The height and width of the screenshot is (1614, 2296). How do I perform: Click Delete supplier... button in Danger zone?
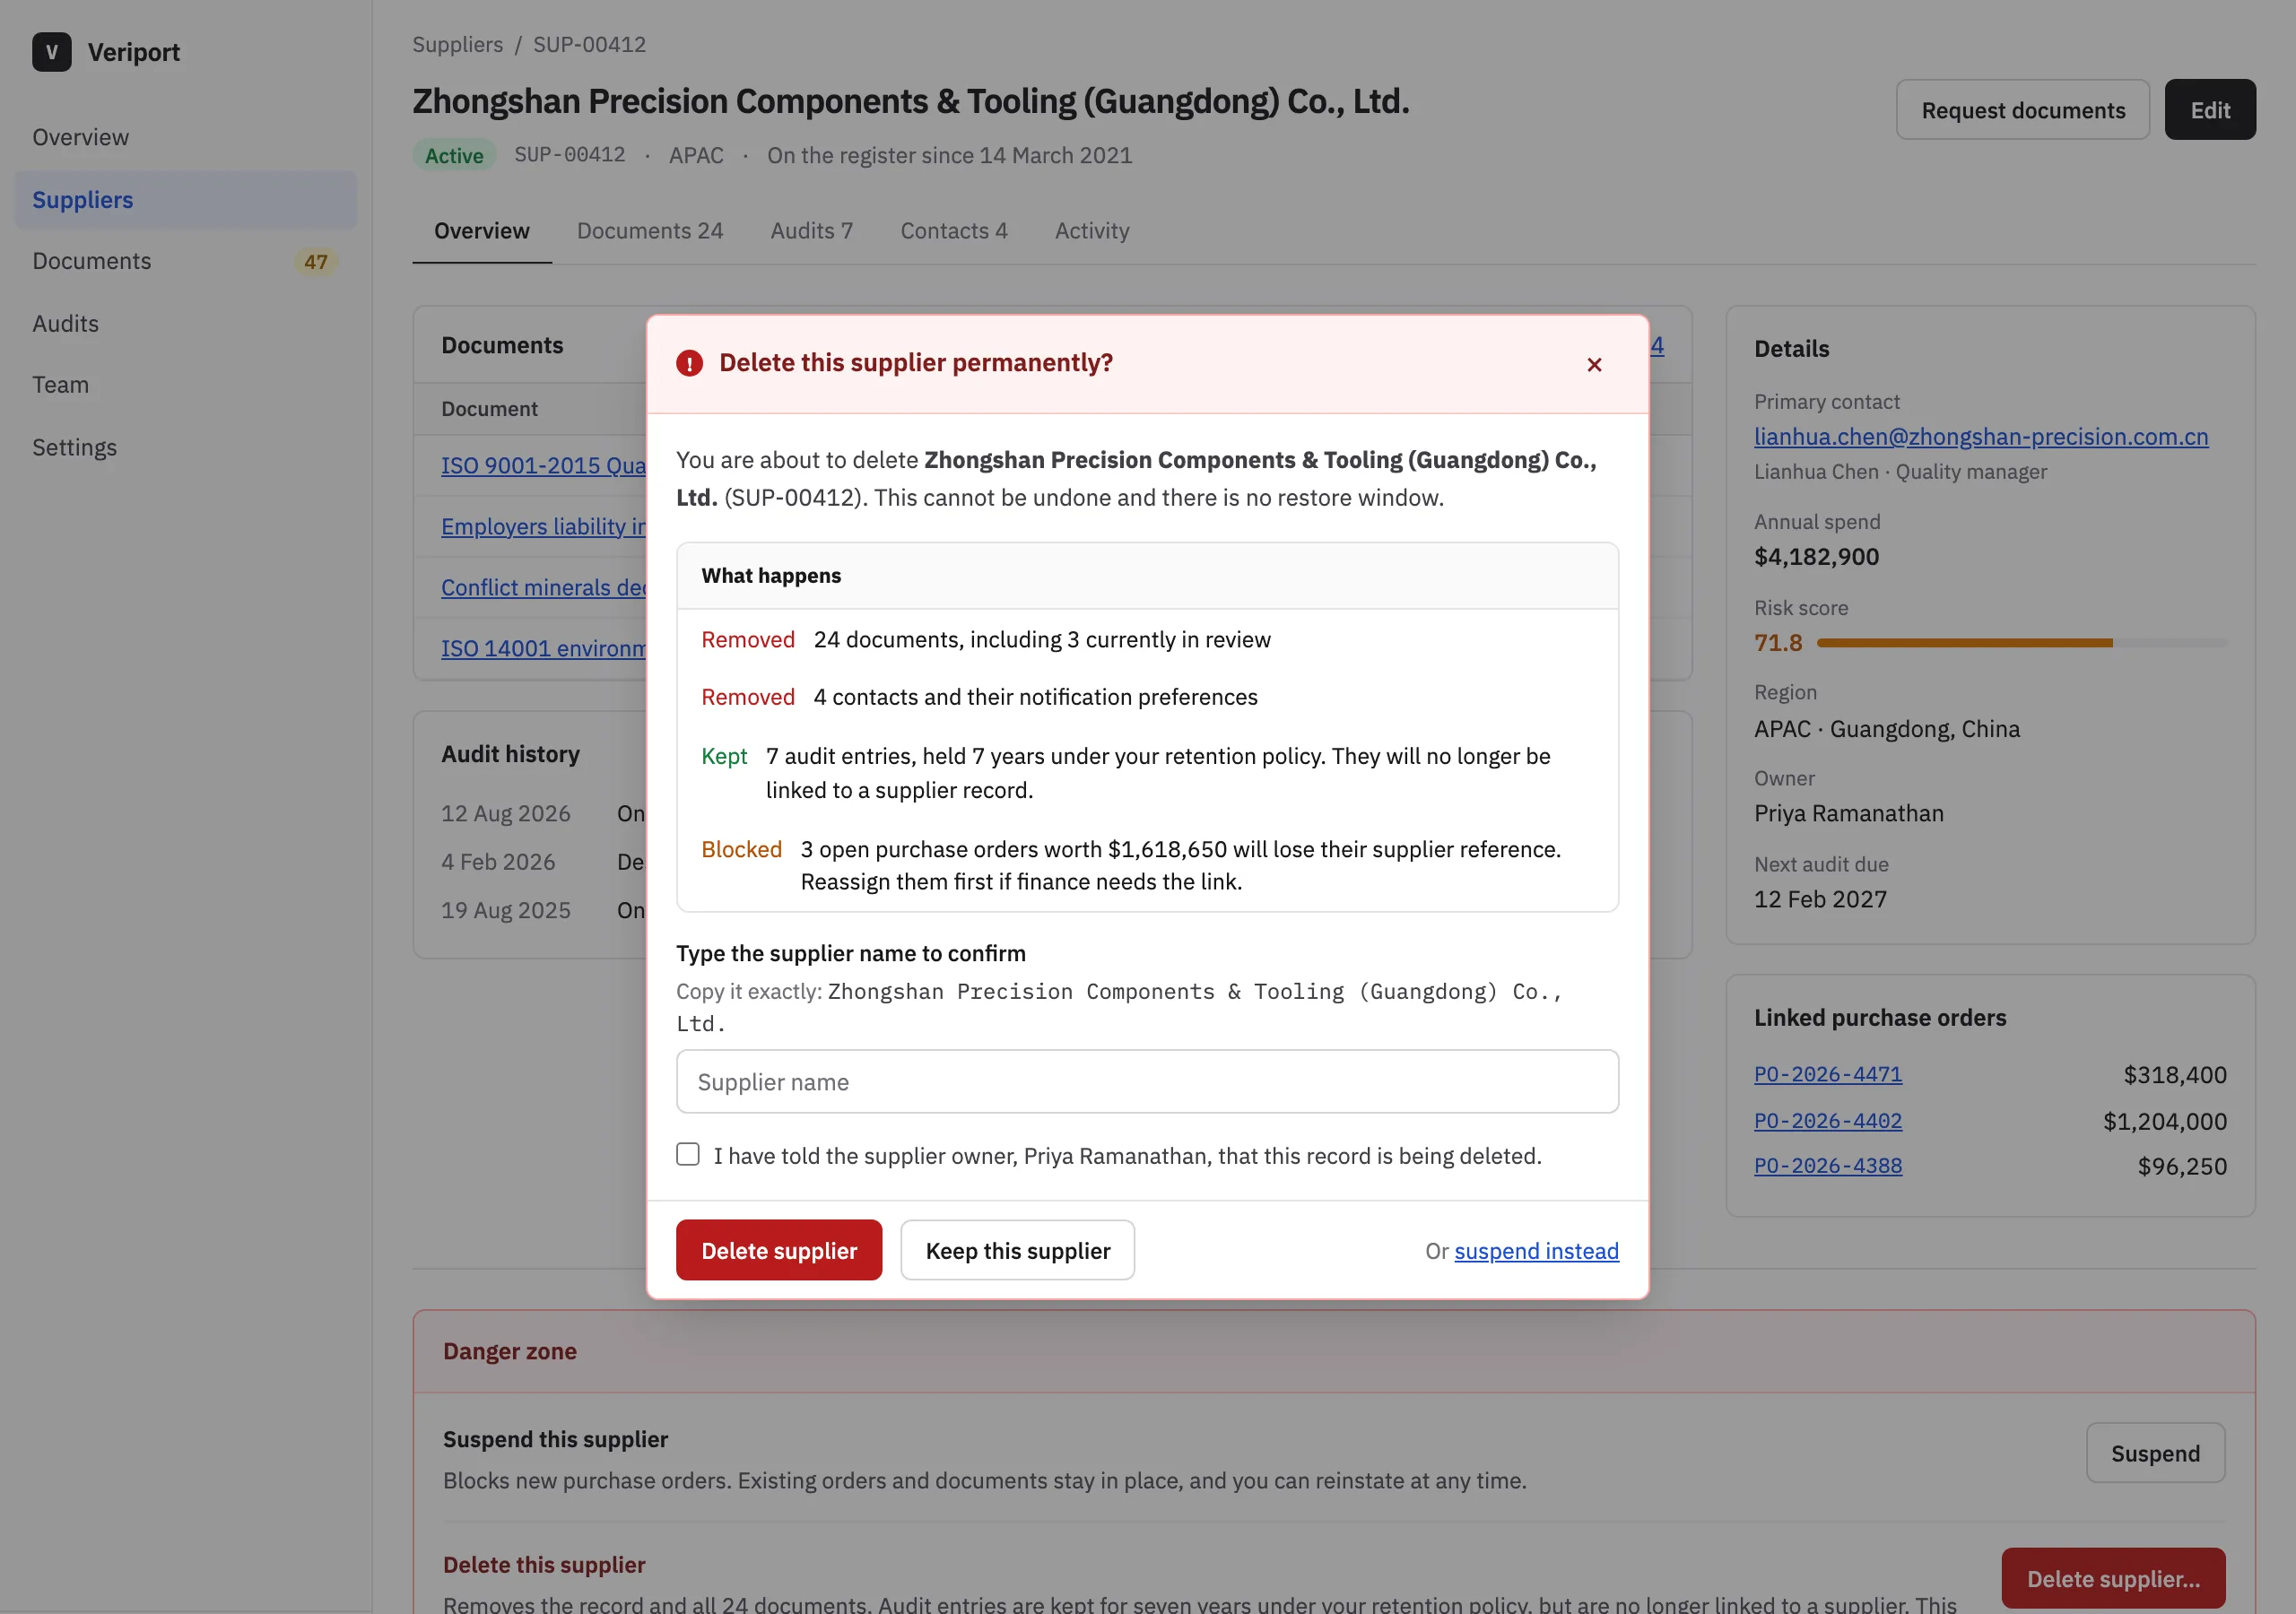pyautogui.click(x=2113, y=1578)
